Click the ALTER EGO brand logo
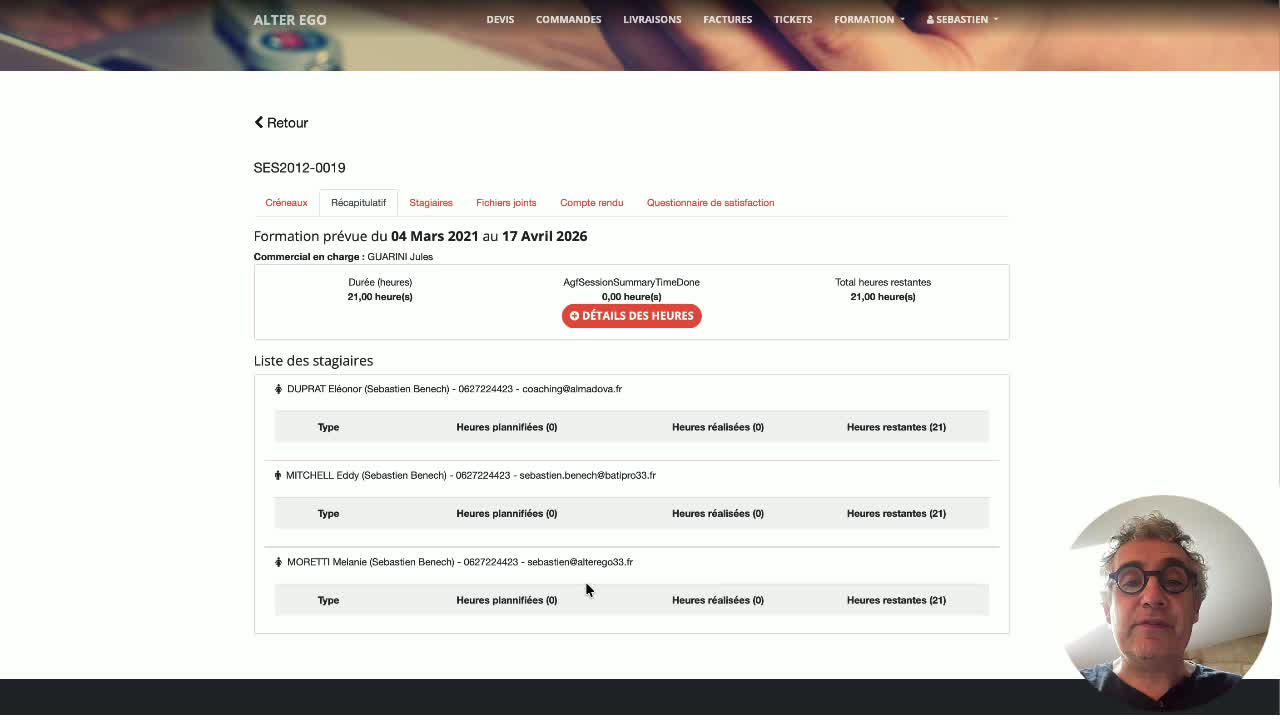The image size is (1280, 720). [x=290, y=20]
